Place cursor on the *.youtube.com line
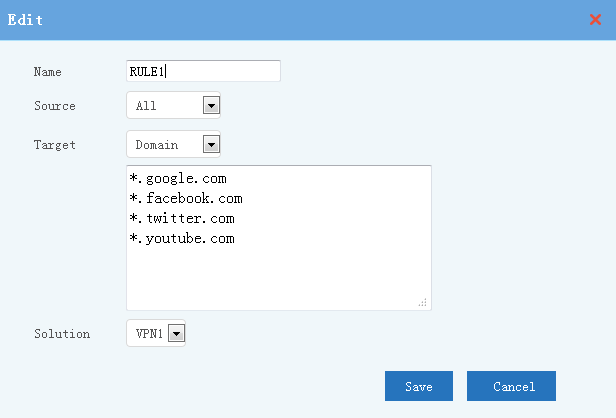The image size is (616, 418). click(x=182, y=238)
